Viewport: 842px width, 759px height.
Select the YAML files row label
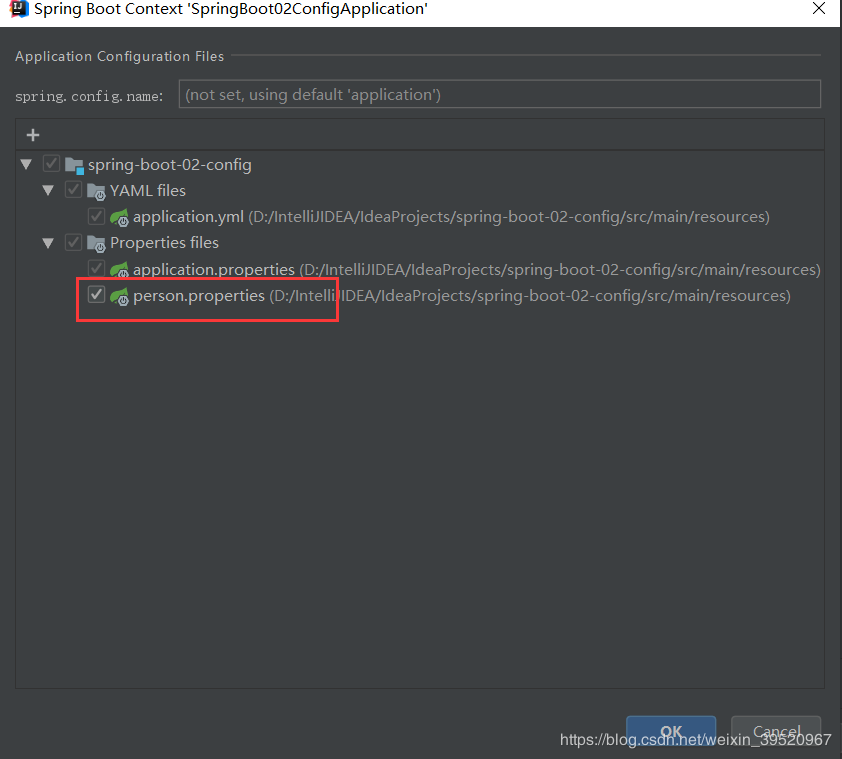pos(148,191)
